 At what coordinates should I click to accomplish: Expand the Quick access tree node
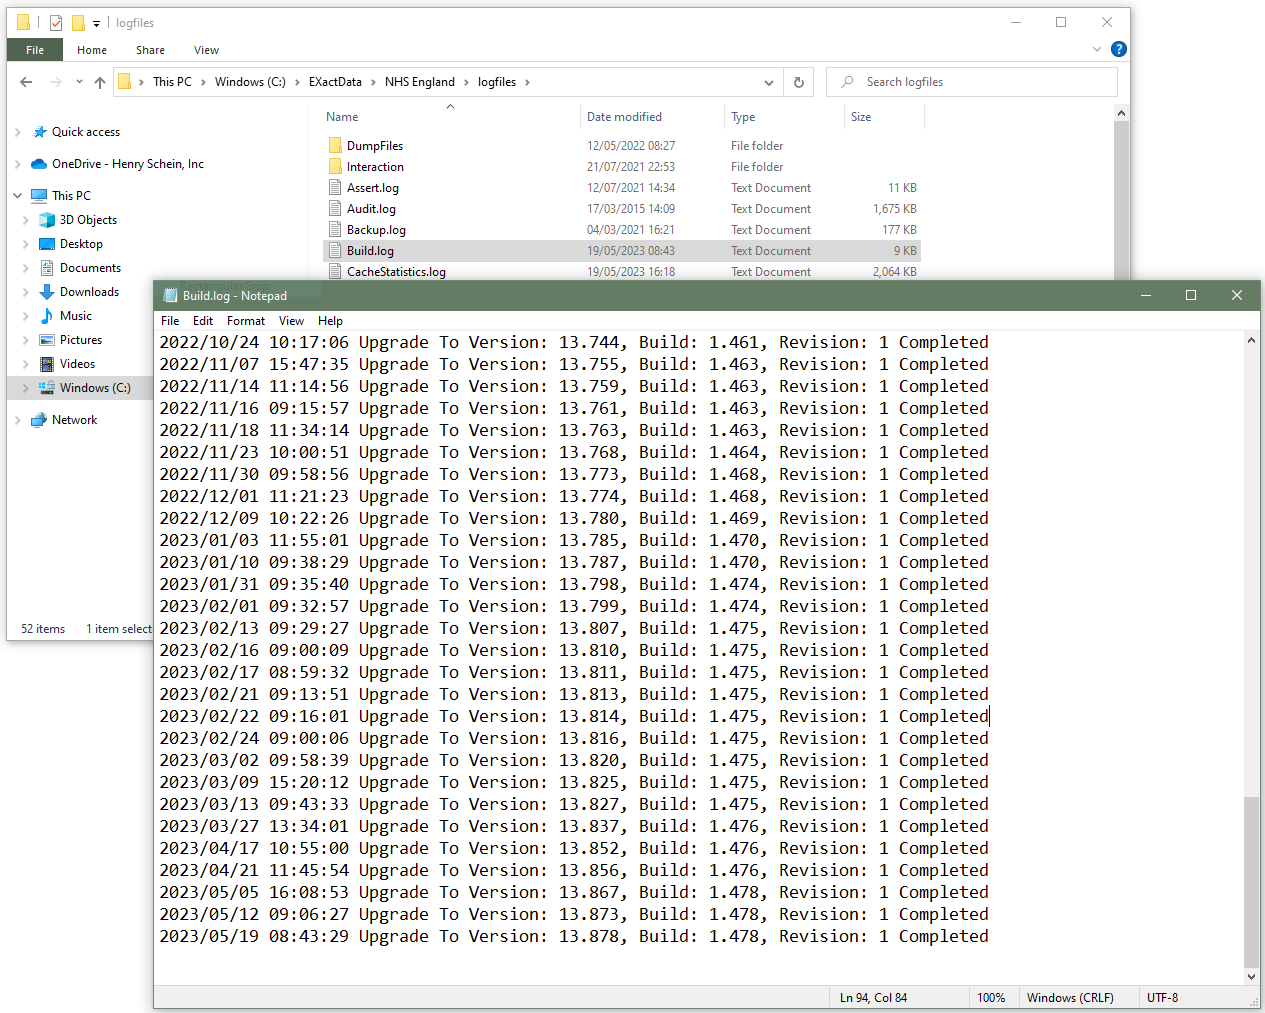(x=18, y=132)
